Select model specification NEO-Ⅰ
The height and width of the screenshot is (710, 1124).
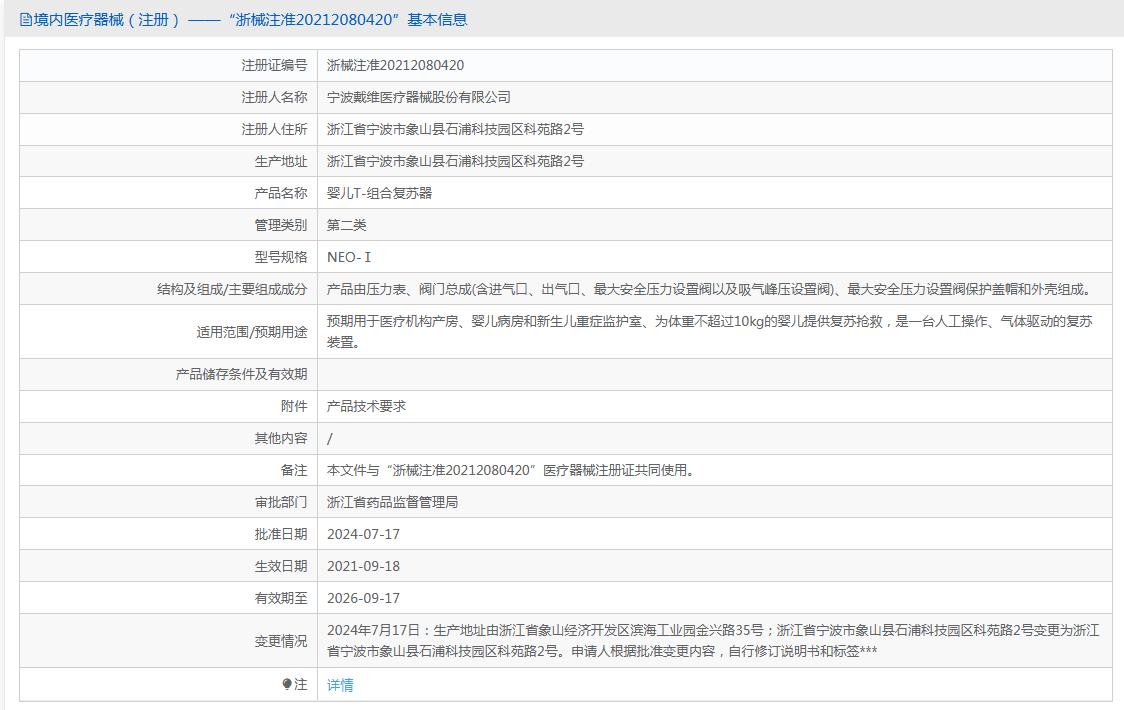pos(349,257)
